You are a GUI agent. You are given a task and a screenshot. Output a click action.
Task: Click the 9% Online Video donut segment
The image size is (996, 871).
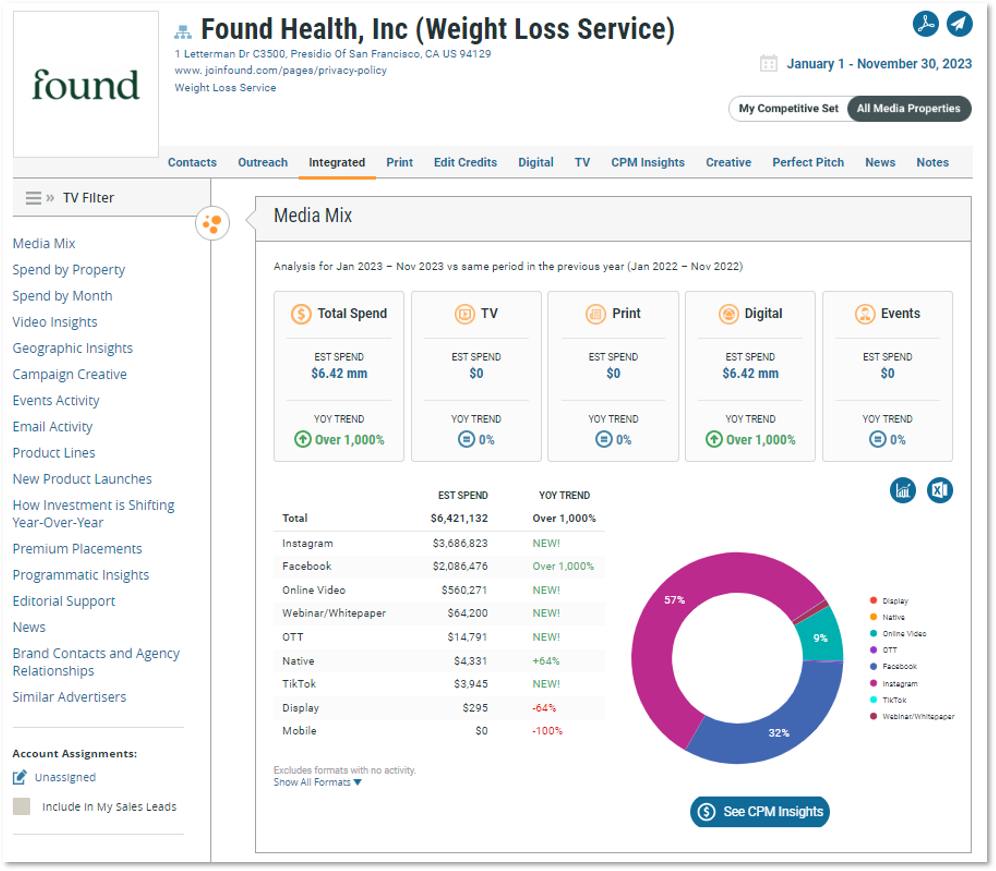point(822,637)
